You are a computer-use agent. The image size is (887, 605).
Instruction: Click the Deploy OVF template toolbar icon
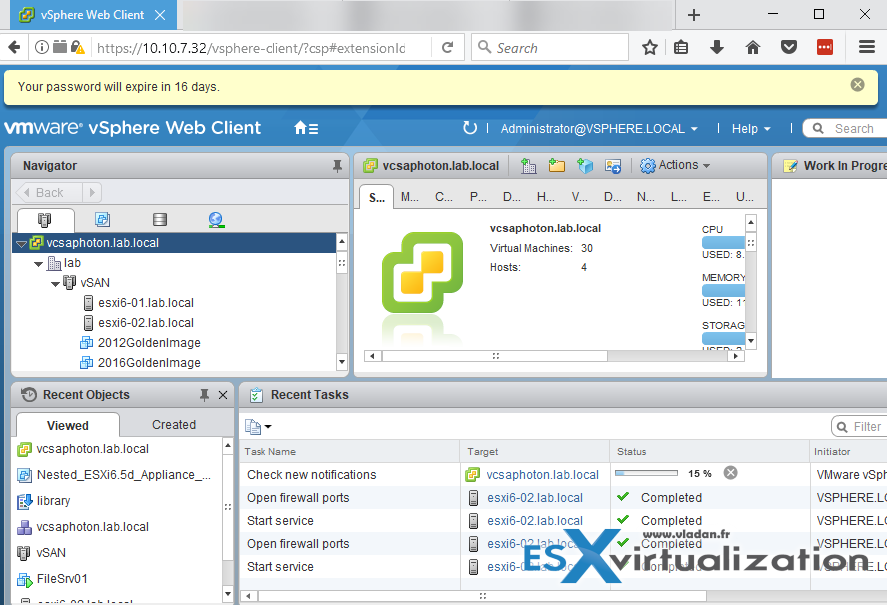tap(585, 165)
